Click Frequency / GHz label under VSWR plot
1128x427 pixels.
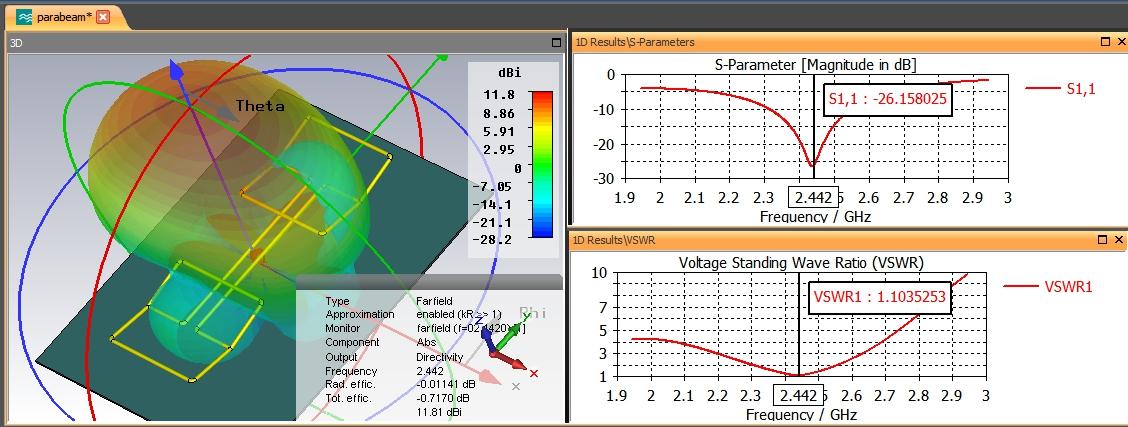click(x=801, y=415)
